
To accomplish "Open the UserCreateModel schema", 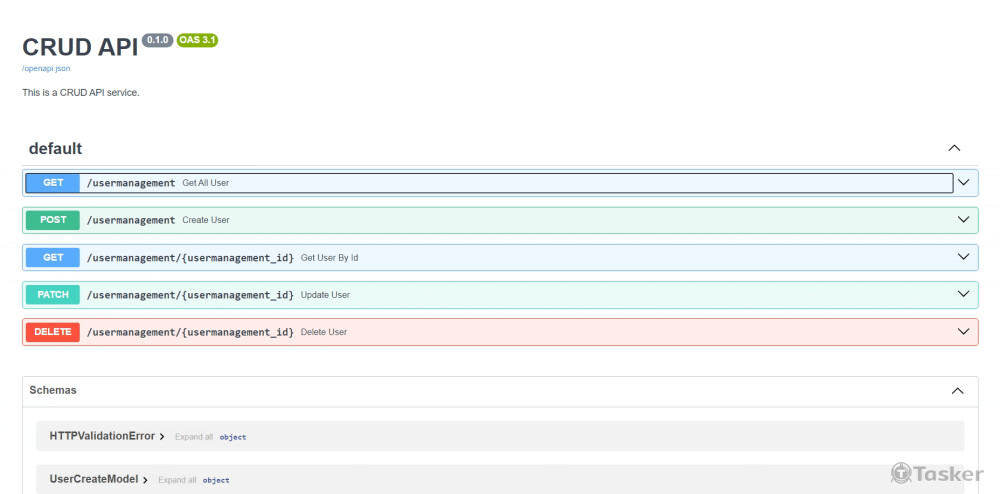I will point(94,480).
